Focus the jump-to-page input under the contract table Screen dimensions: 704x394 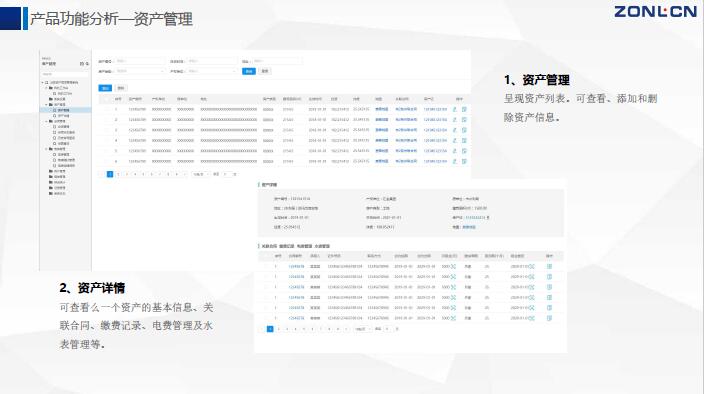387,329
